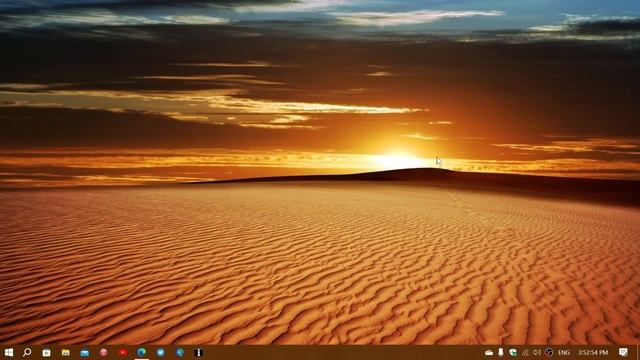640x360 pixels.
Task: Open the red circular taskbar app
Action: [x=122, y=352]
